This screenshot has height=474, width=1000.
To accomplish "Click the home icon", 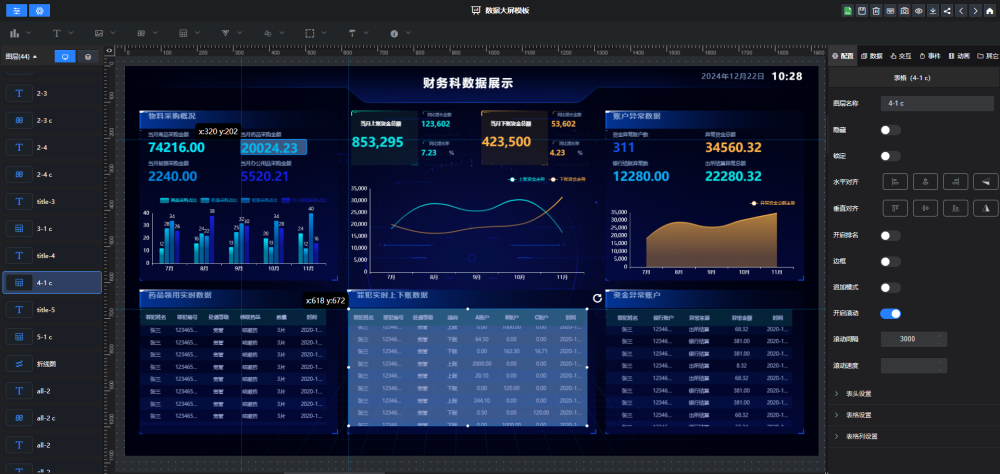I will click(990, 11).
